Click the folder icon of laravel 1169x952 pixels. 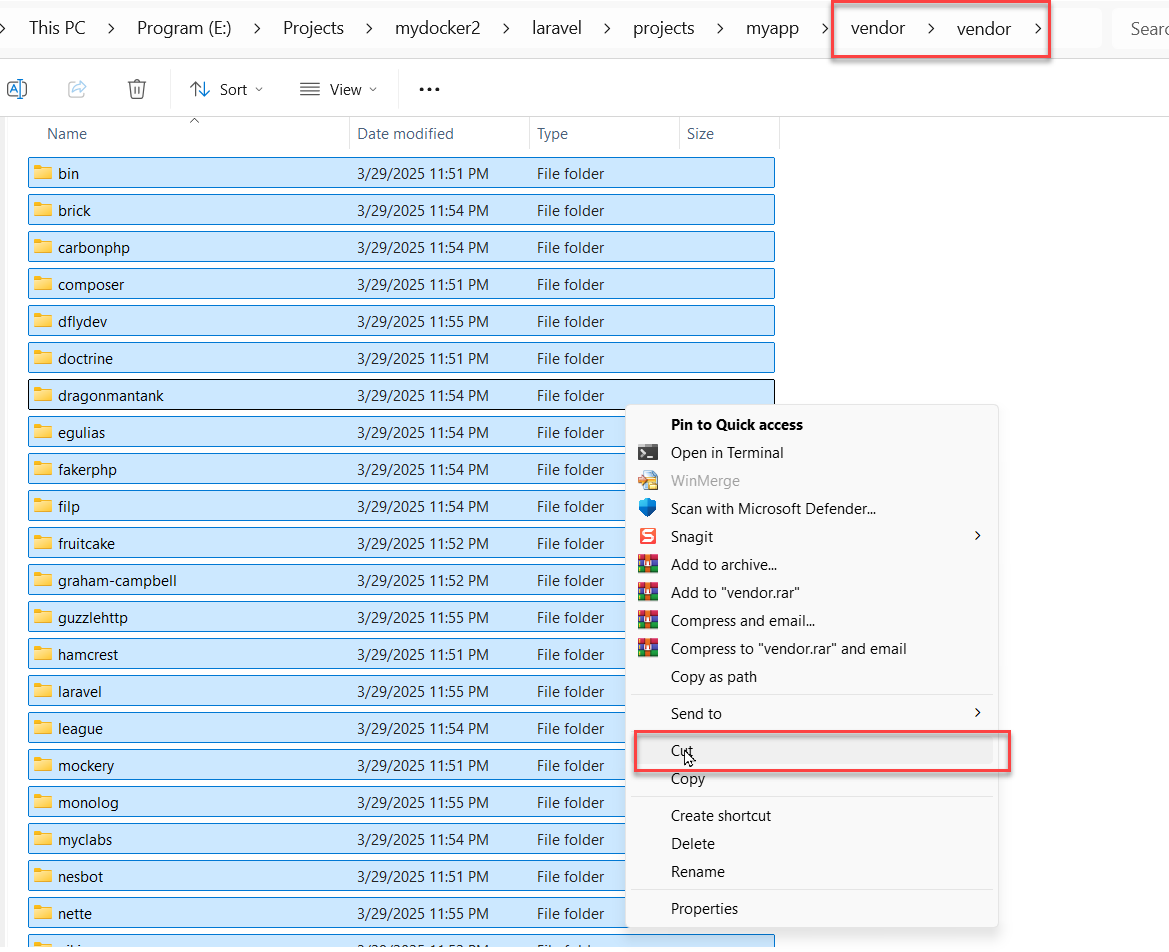coord(43,691)
